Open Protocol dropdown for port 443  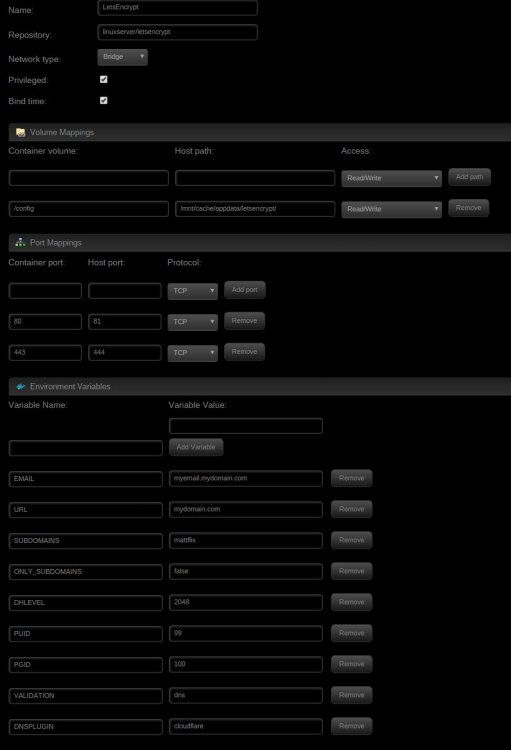[192, 353]
